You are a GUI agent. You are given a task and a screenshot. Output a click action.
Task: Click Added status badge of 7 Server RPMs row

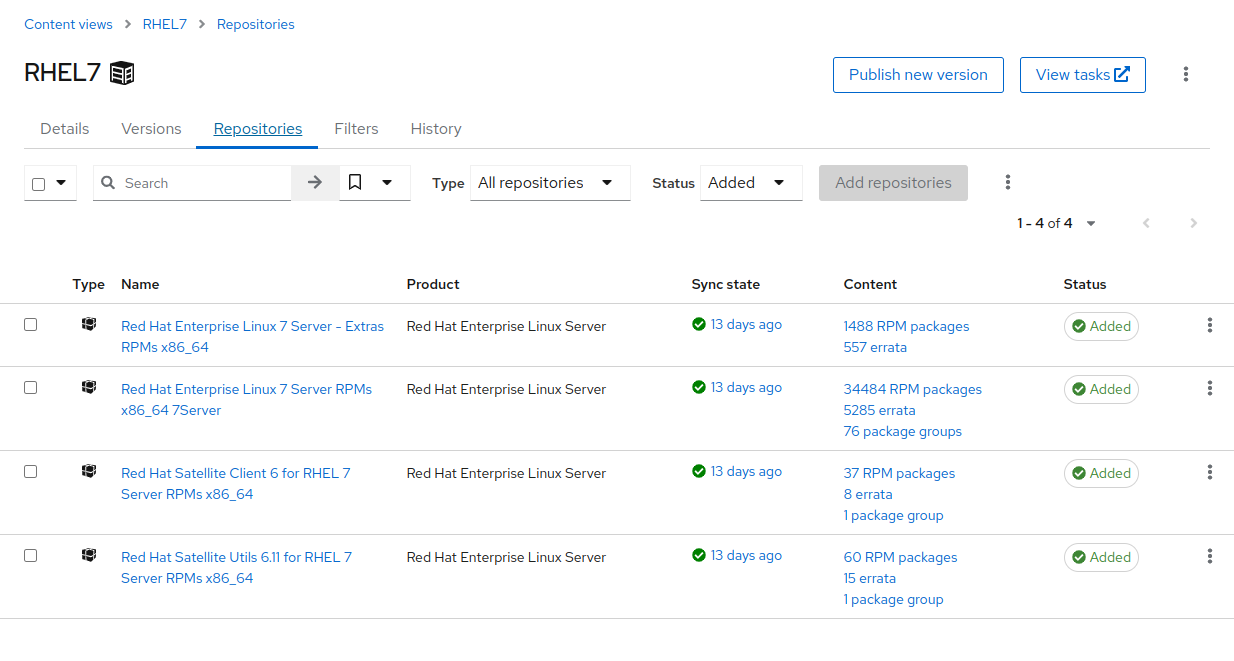[1101, 389]
